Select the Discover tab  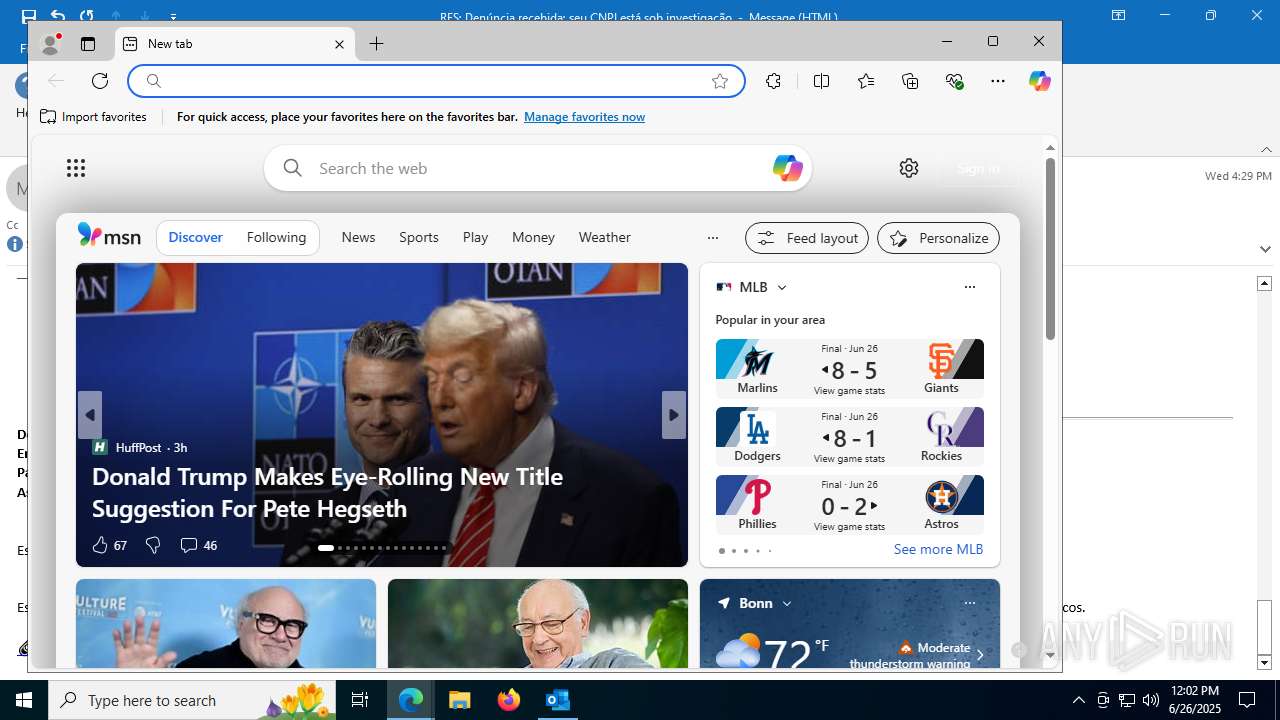195,238
